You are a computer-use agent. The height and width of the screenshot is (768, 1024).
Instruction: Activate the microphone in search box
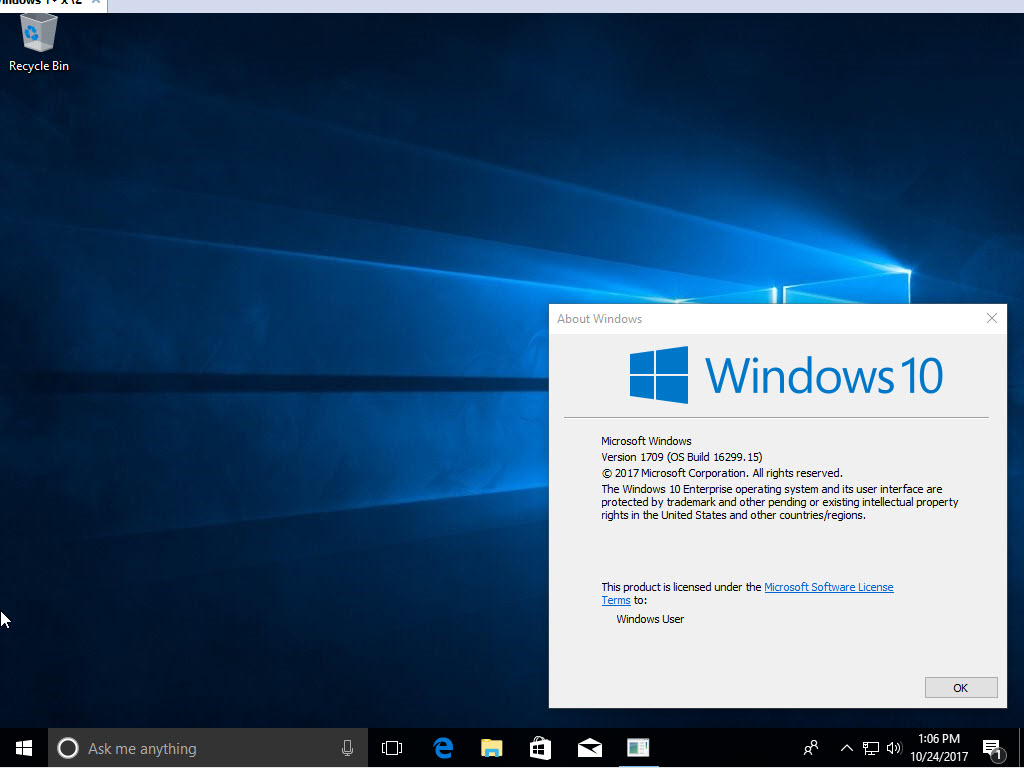(347, 748)
